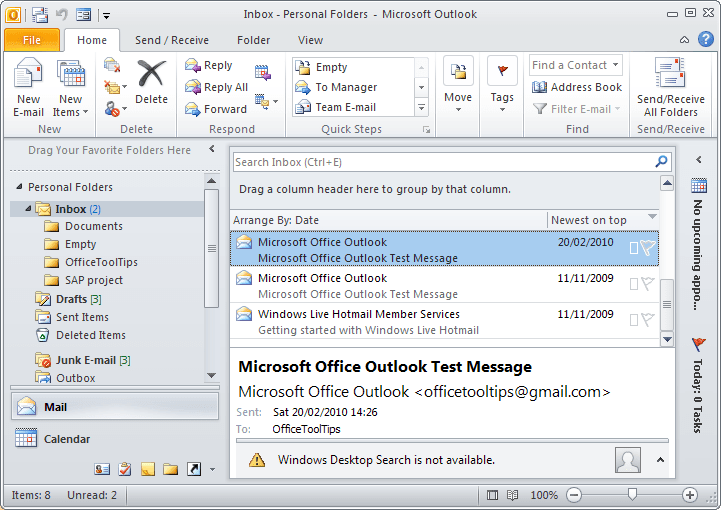This screenshot has height=510, width=721.
Task: Open Deleted Items
Action: click(91, 335)
